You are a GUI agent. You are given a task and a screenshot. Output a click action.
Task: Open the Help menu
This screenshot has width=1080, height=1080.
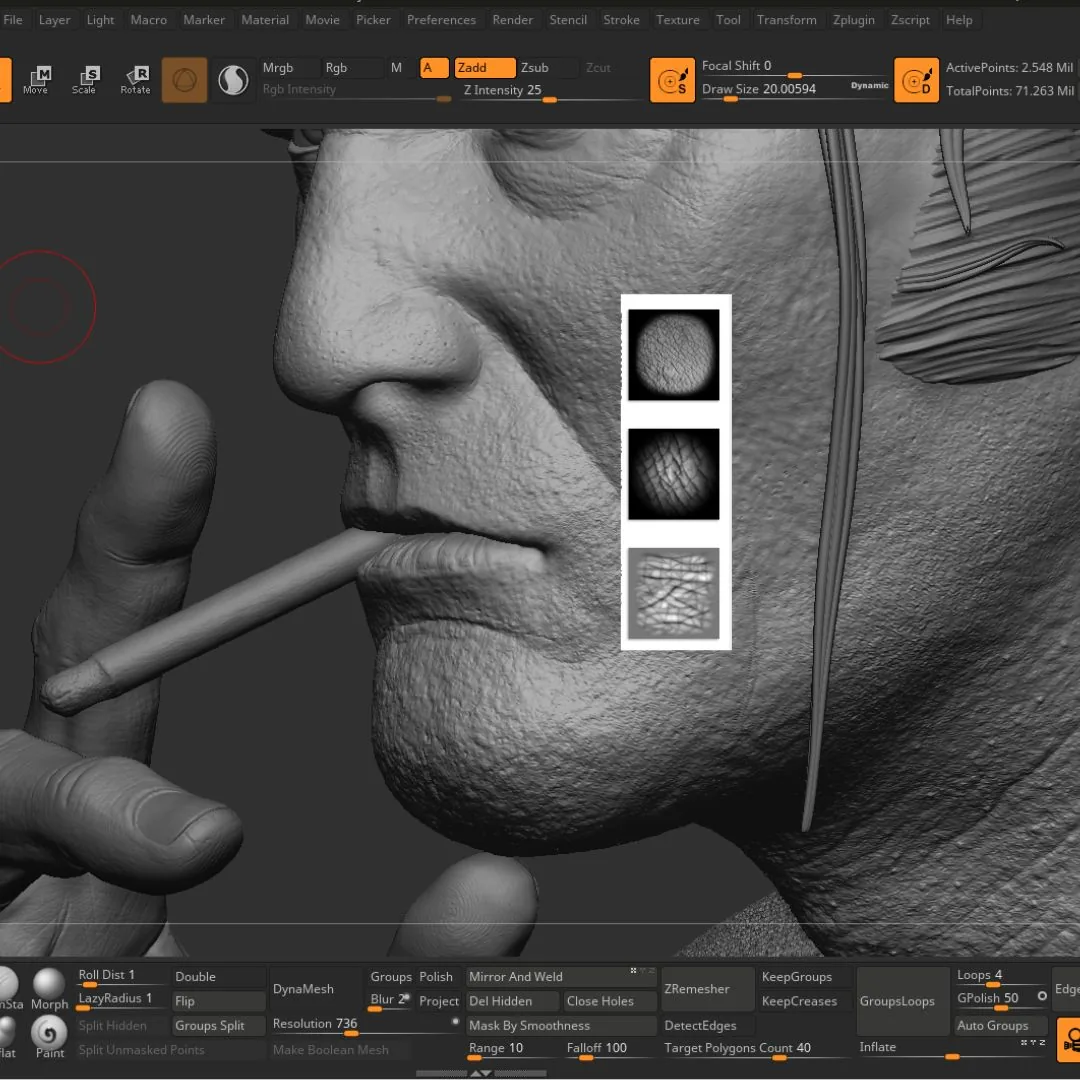coord(959,20)
